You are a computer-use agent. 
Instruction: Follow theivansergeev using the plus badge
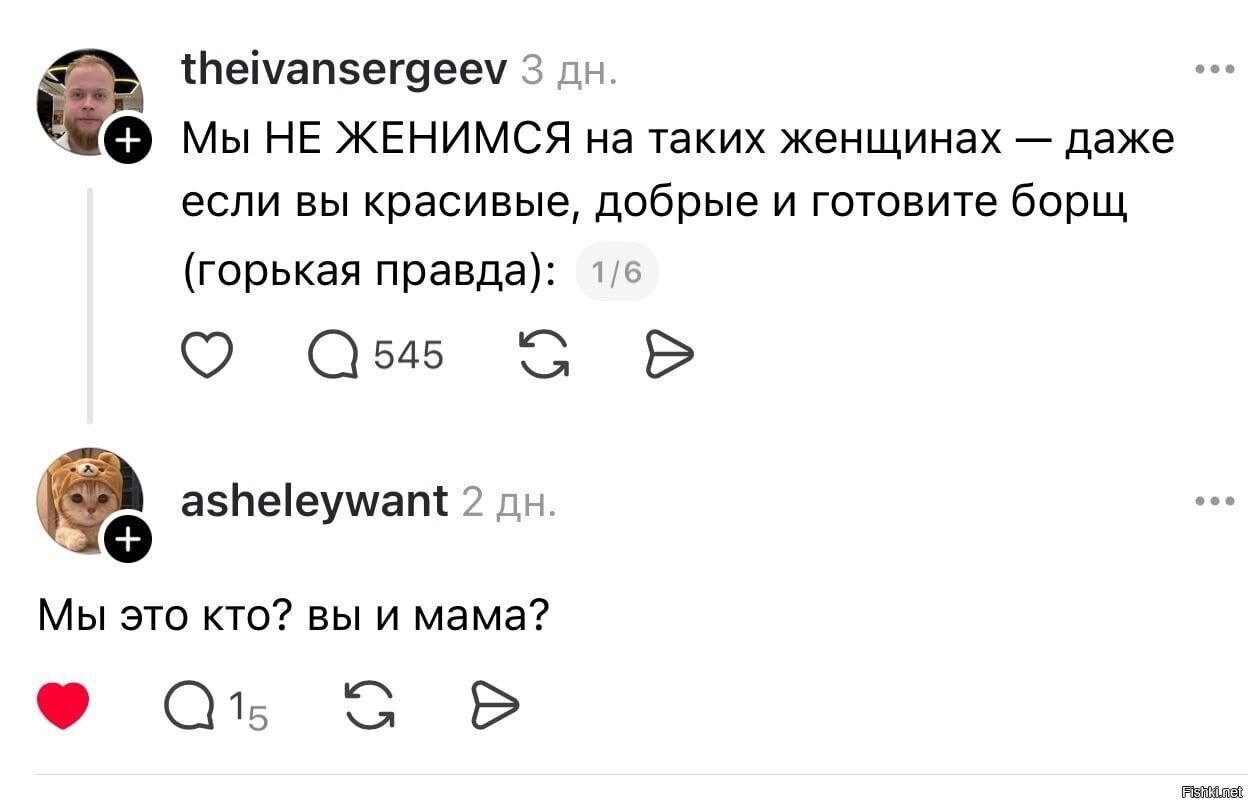127,141
